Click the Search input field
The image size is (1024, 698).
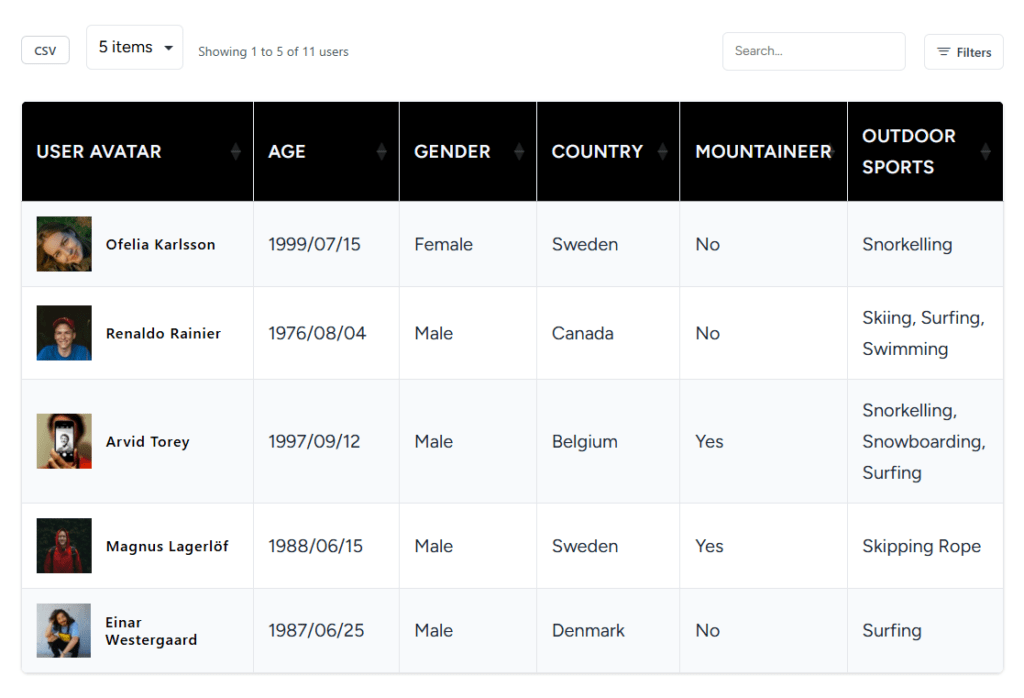click(813, 51)
